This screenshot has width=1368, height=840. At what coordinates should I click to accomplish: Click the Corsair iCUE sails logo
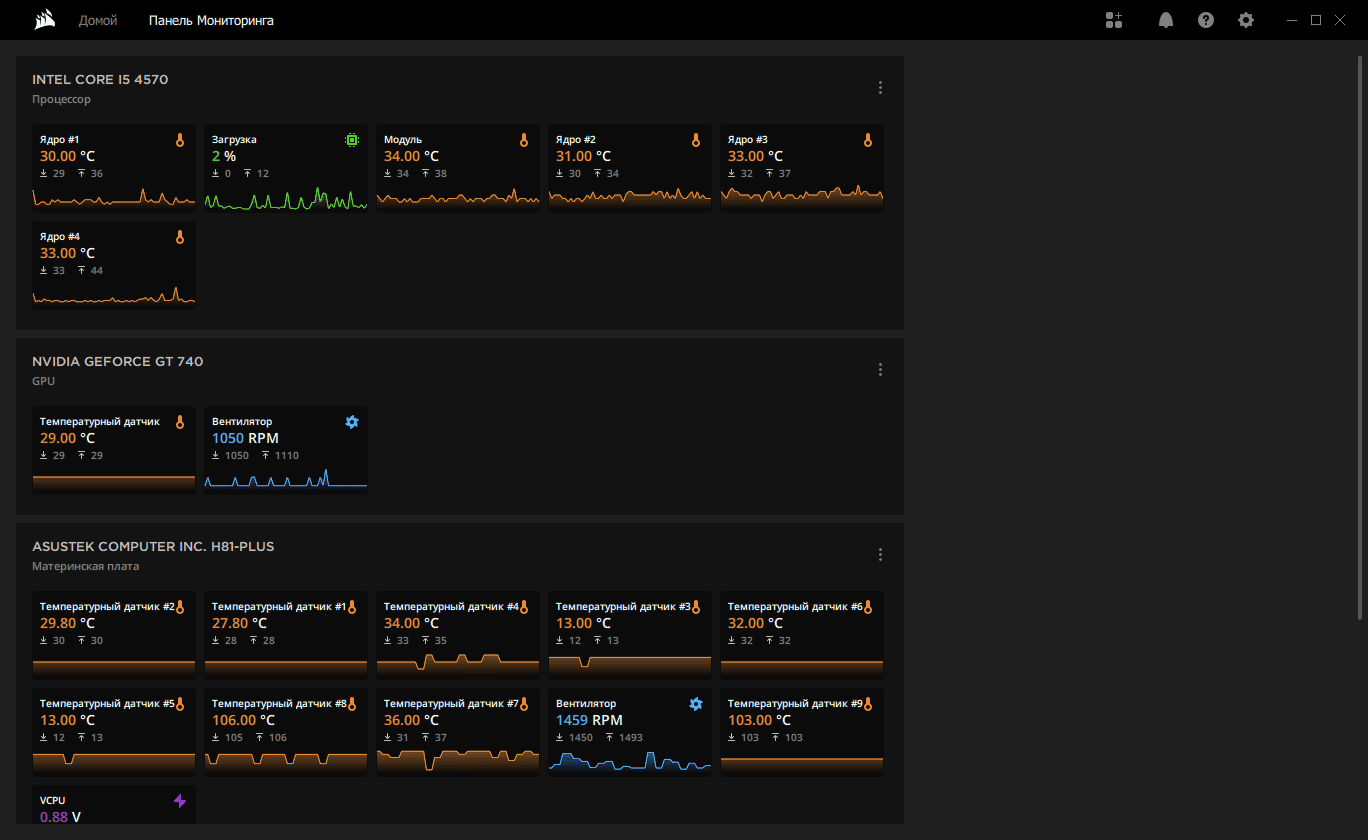pyautogui.click(x=44, y=20)
